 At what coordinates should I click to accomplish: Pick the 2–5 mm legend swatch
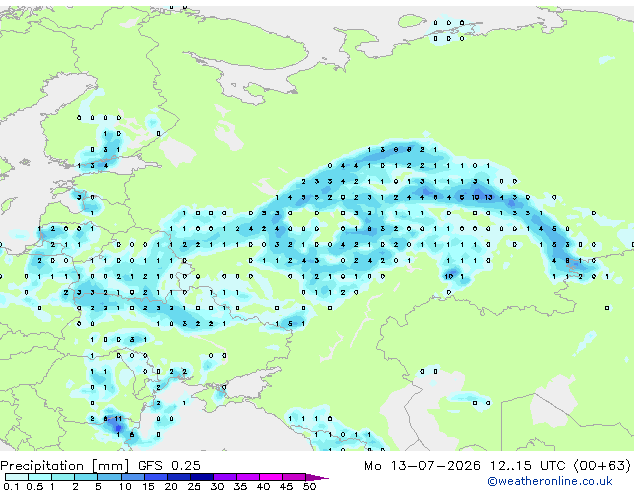click(86, 477)
